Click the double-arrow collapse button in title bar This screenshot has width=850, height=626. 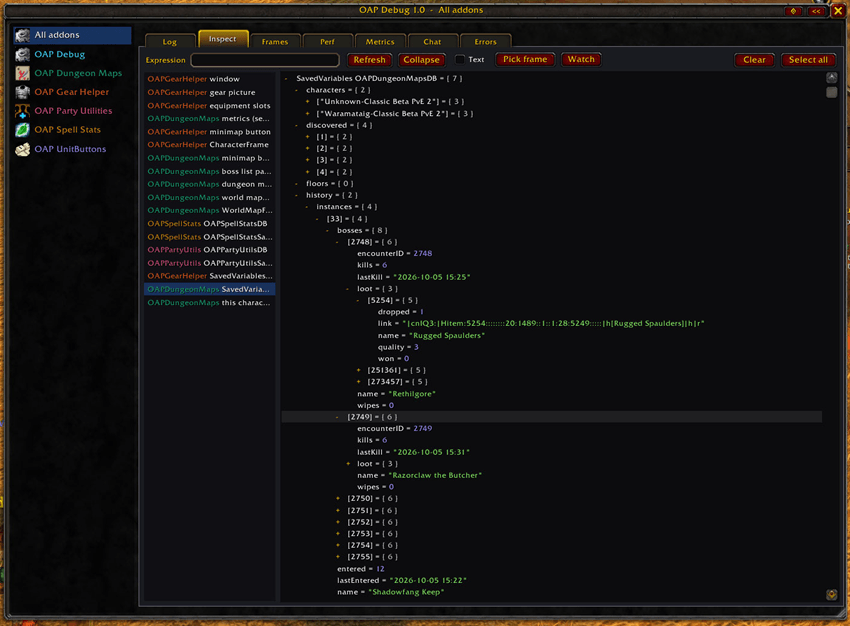coord(816,11)
